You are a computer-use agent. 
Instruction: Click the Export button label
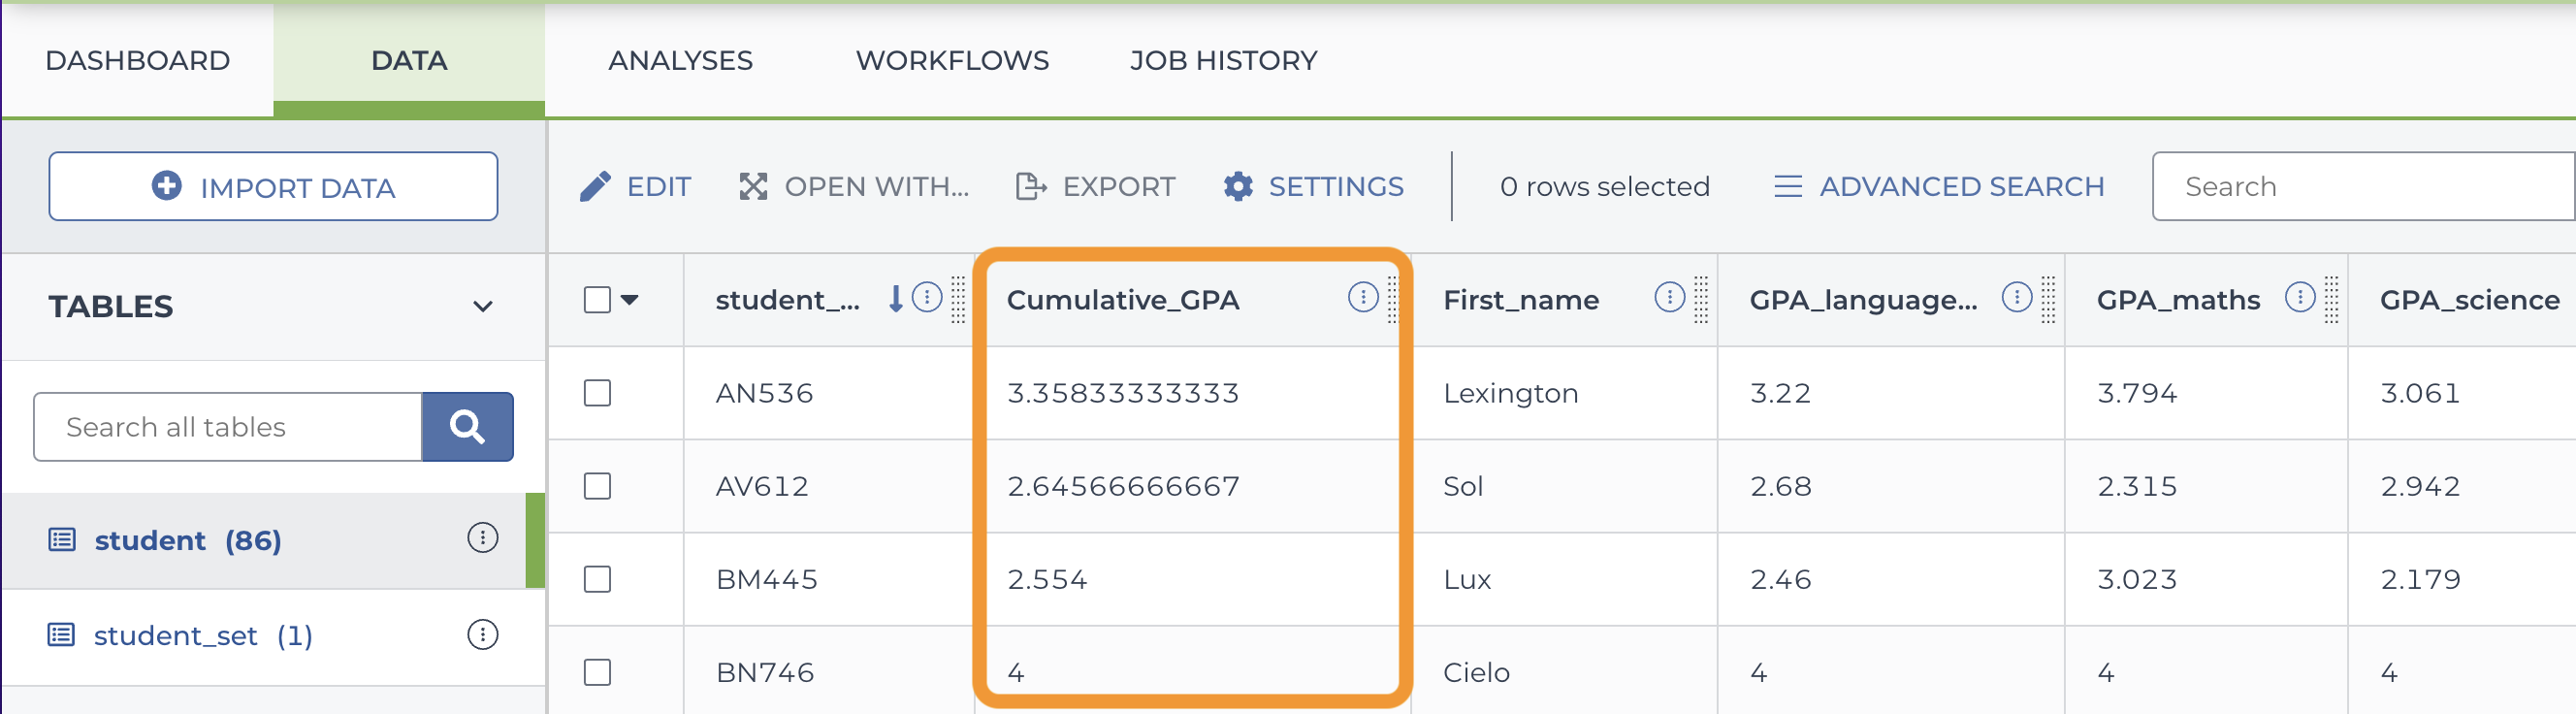coord(1118,186)
